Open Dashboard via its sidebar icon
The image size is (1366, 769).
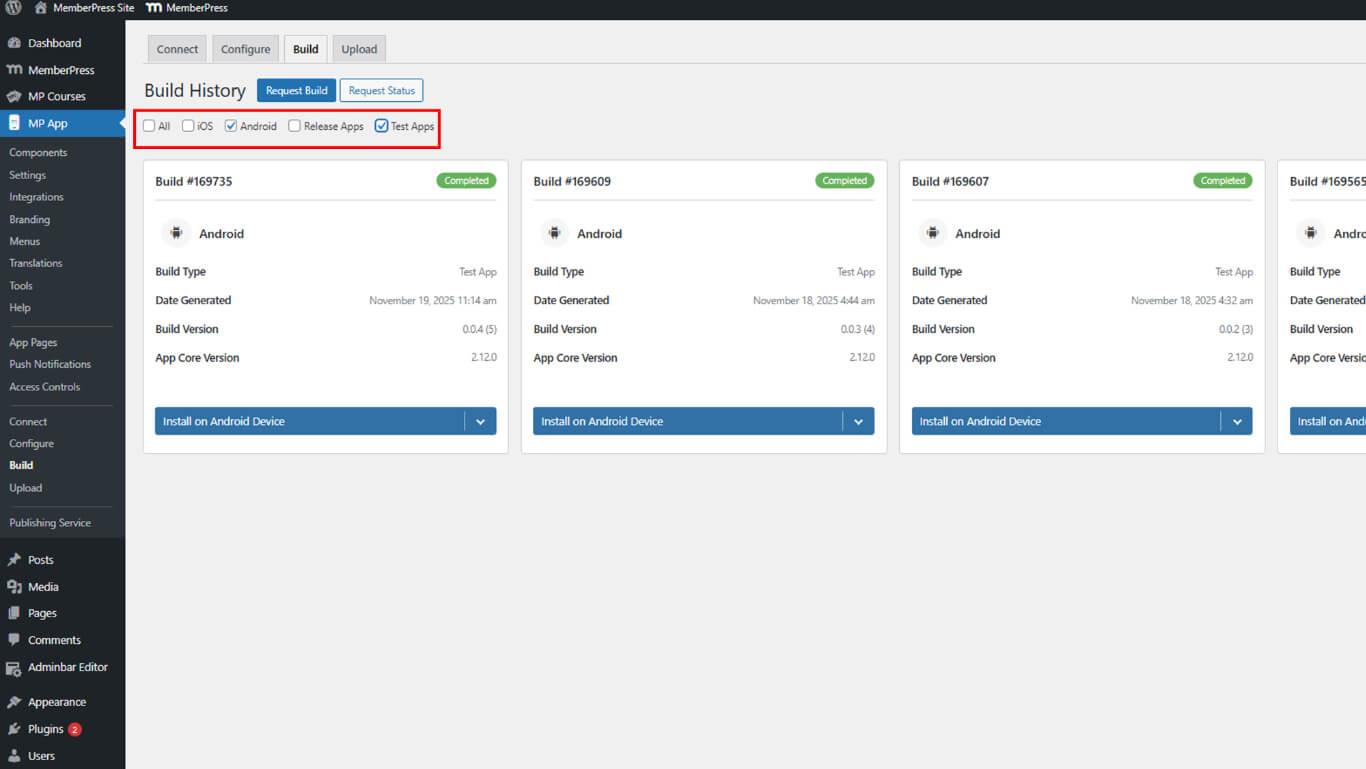tap(14, 43)
